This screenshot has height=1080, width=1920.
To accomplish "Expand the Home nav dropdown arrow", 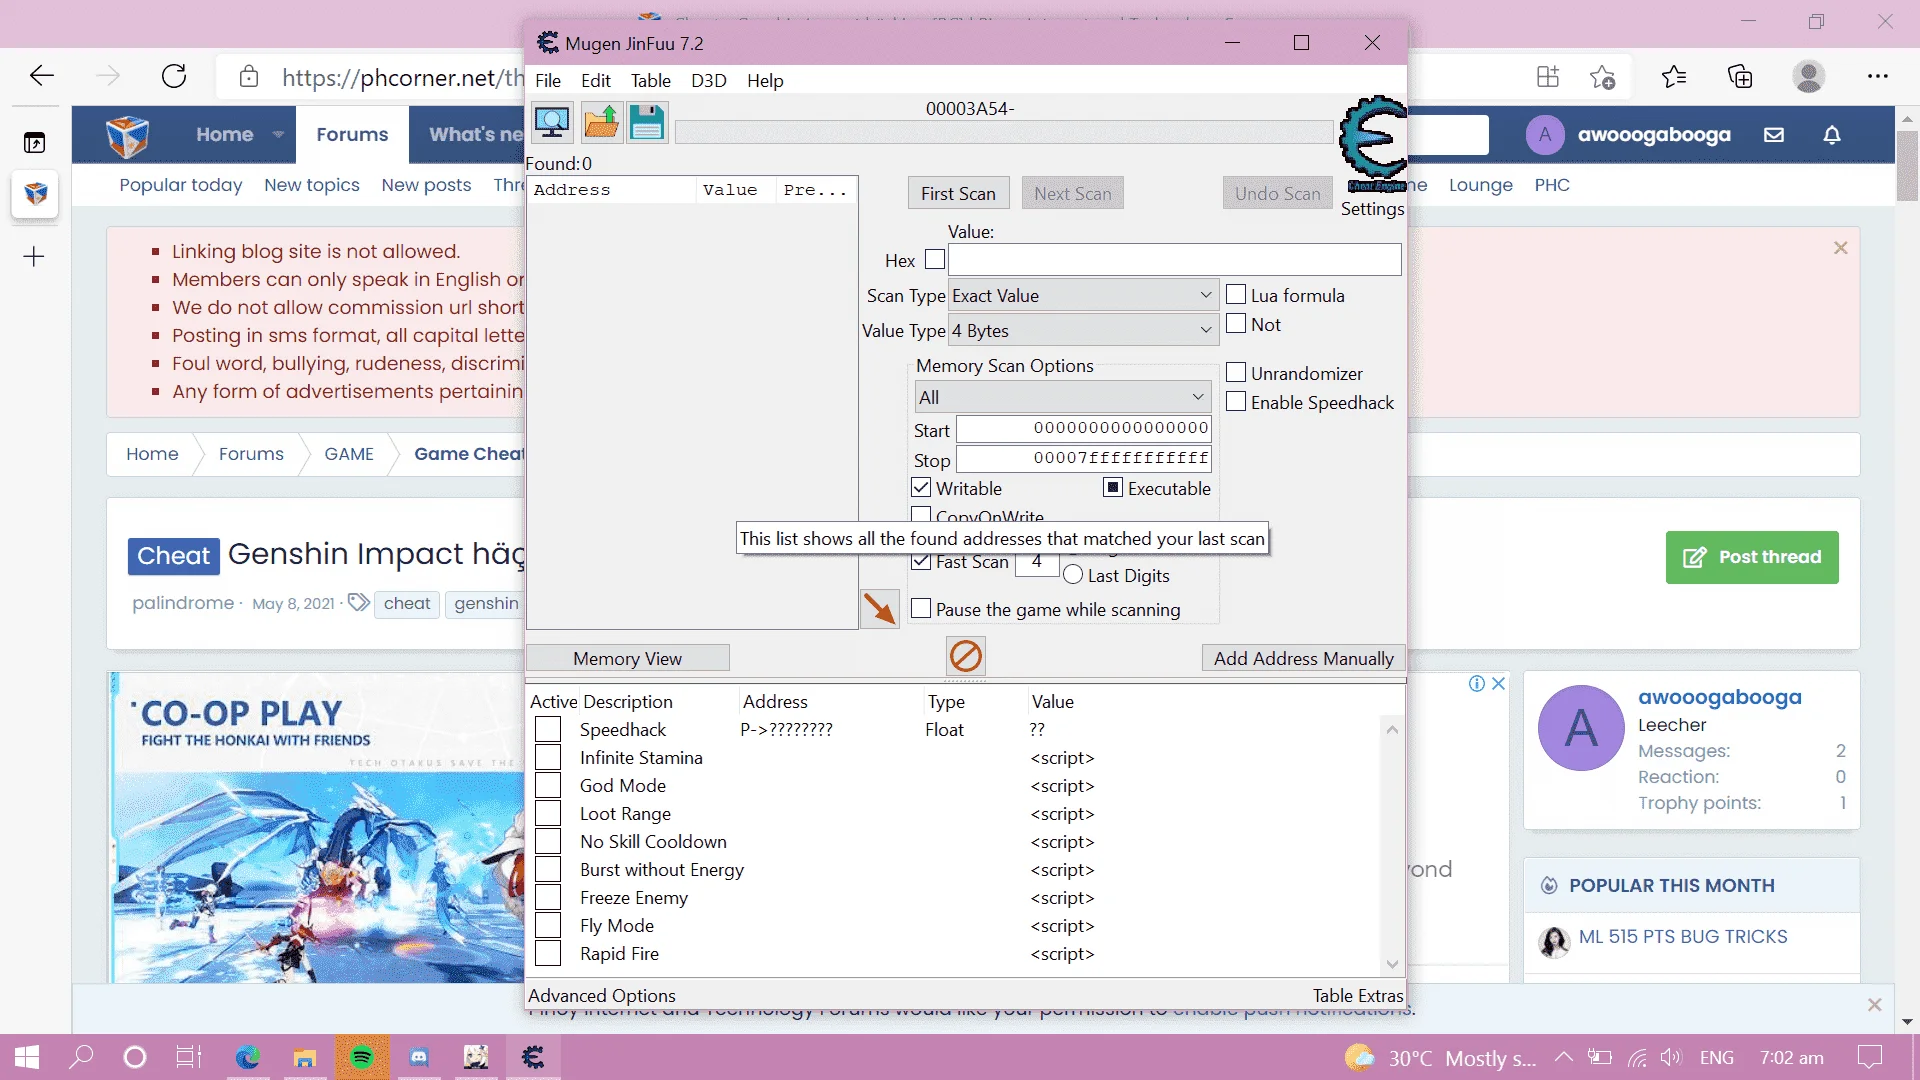I will pyautogui.click(x=278, y=135).
